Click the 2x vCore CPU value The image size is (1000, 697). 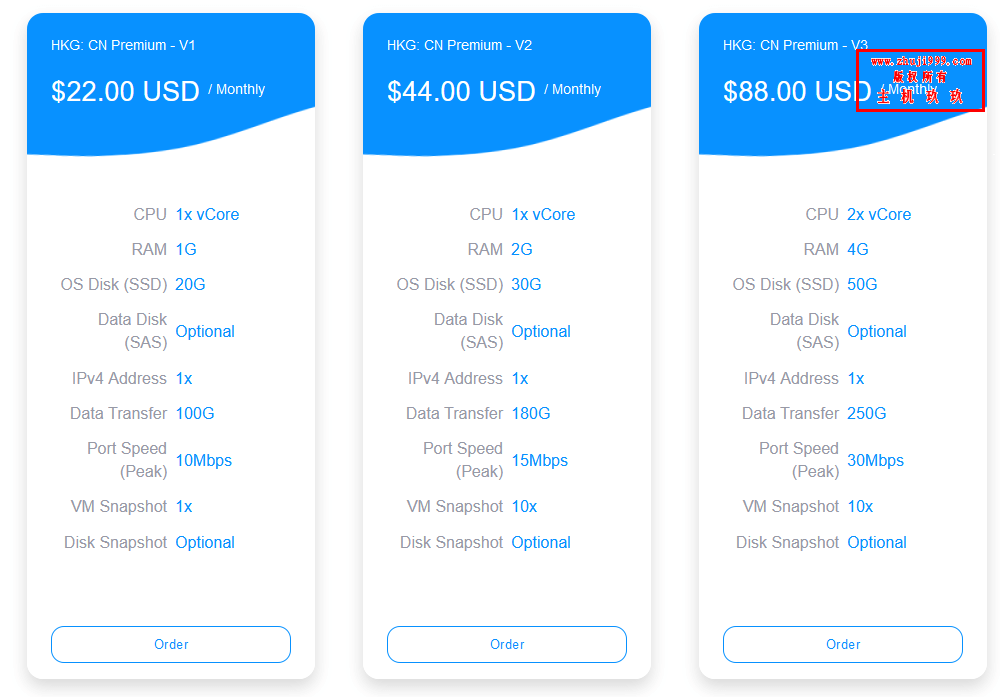[879, 214]
